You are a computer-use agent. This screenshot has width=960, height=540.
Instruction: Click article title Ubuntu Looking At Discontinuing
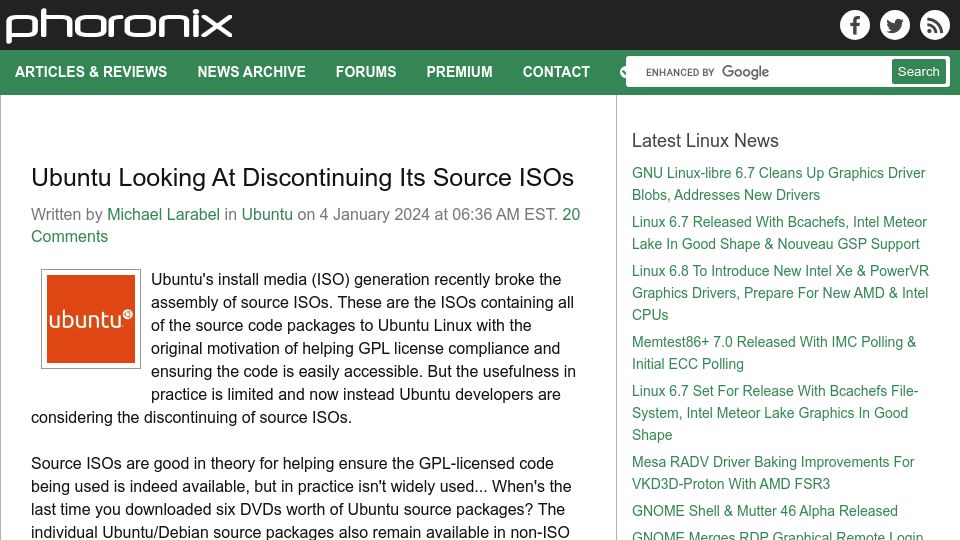tap(302, 178)
